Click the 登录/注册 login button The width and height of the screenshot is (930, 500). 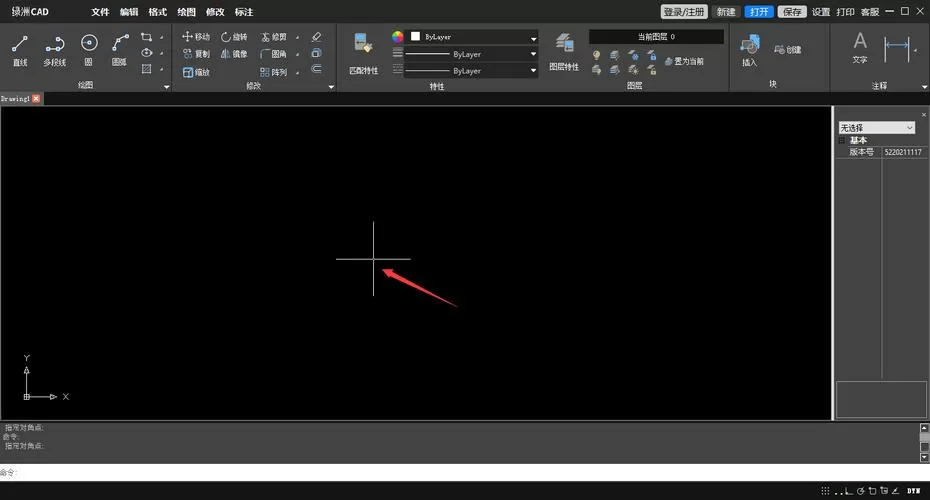pyautogui.click(x=684, y=12)
